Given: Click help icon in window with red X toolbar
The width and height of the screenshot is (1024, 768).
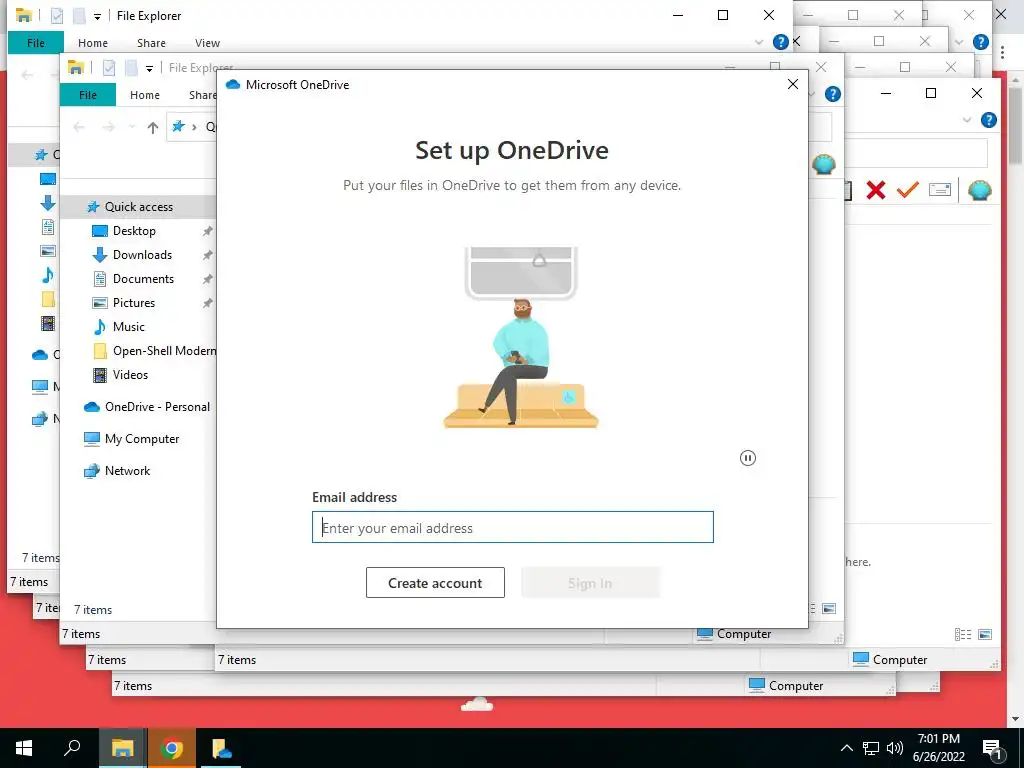Looking at the screenshot, I should (989, 120).
